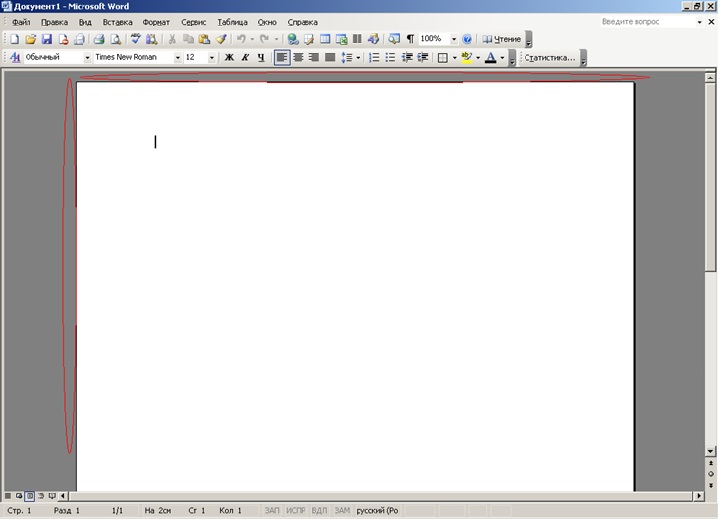Click the Статистика... button
The width and height of the screenshot is (720, 519).
[x=550, y=58]
